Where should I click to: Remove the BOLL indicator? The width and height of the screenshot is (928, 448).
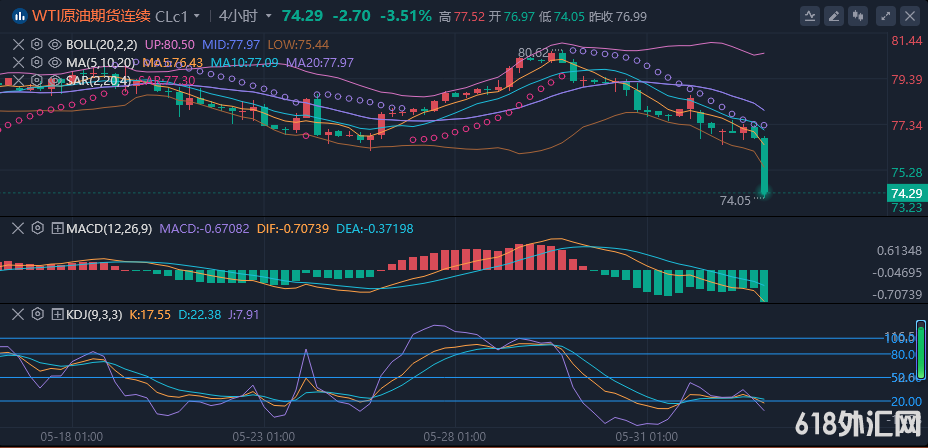click(18, 45)
